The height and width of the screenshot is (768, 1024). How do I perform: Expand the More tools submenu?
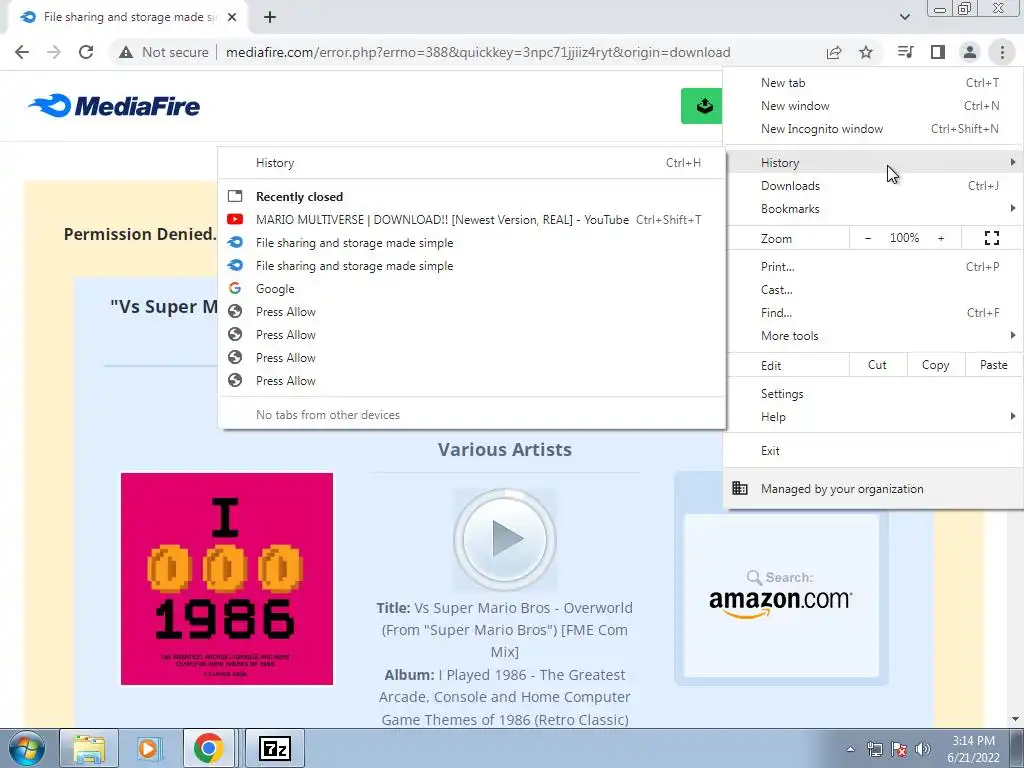click(873, 336)
